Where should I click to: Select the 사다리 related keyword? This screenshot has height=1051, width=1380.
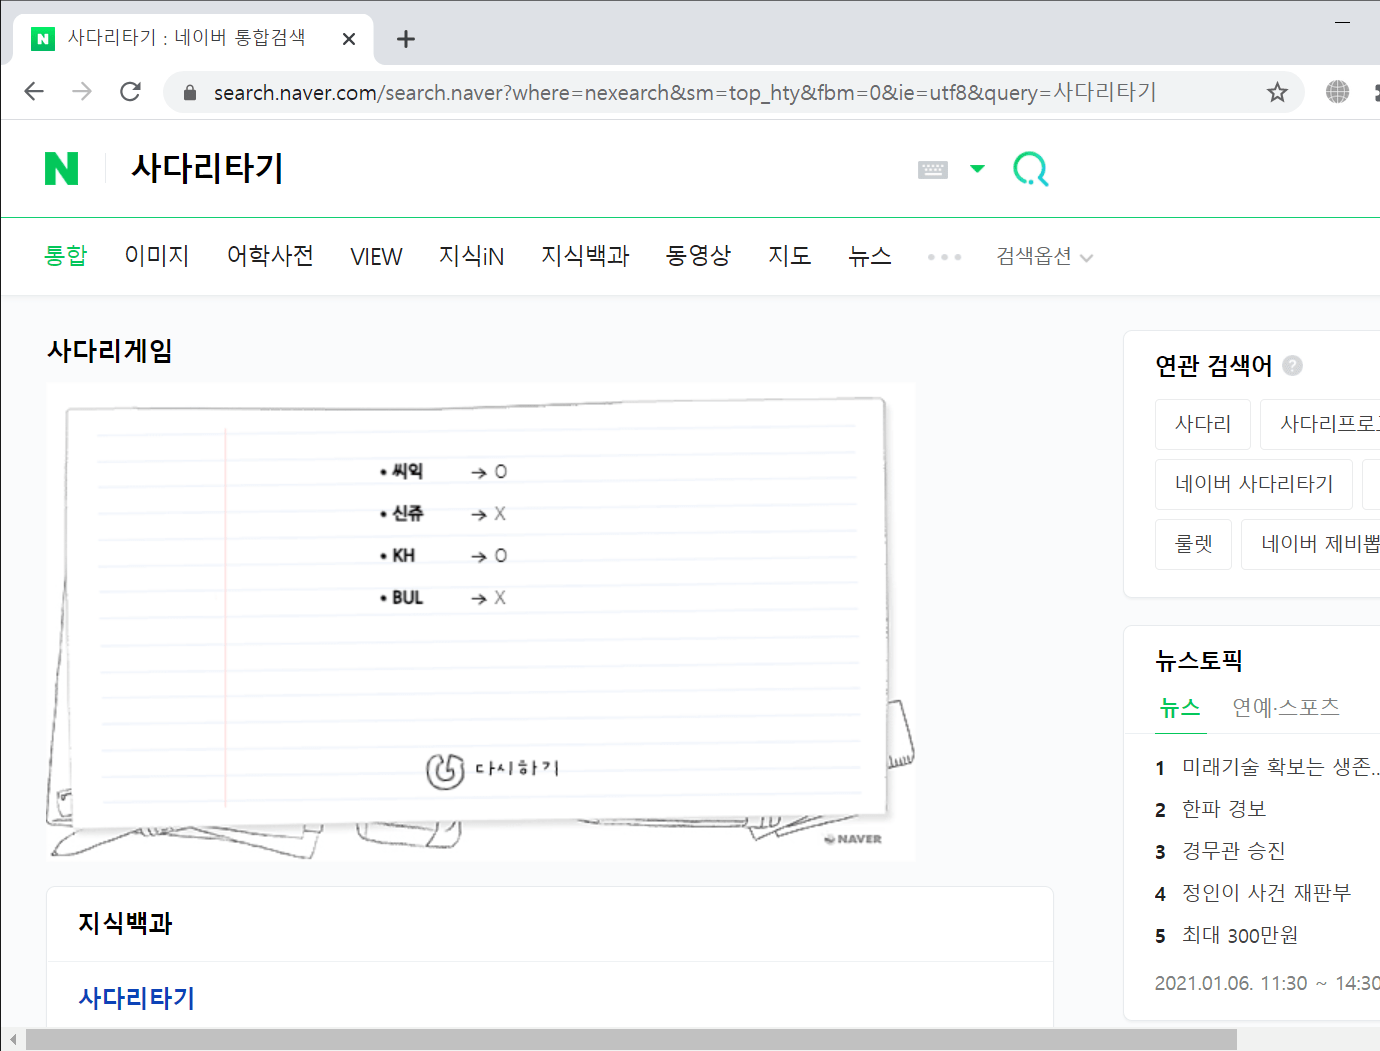[1203, 424]
